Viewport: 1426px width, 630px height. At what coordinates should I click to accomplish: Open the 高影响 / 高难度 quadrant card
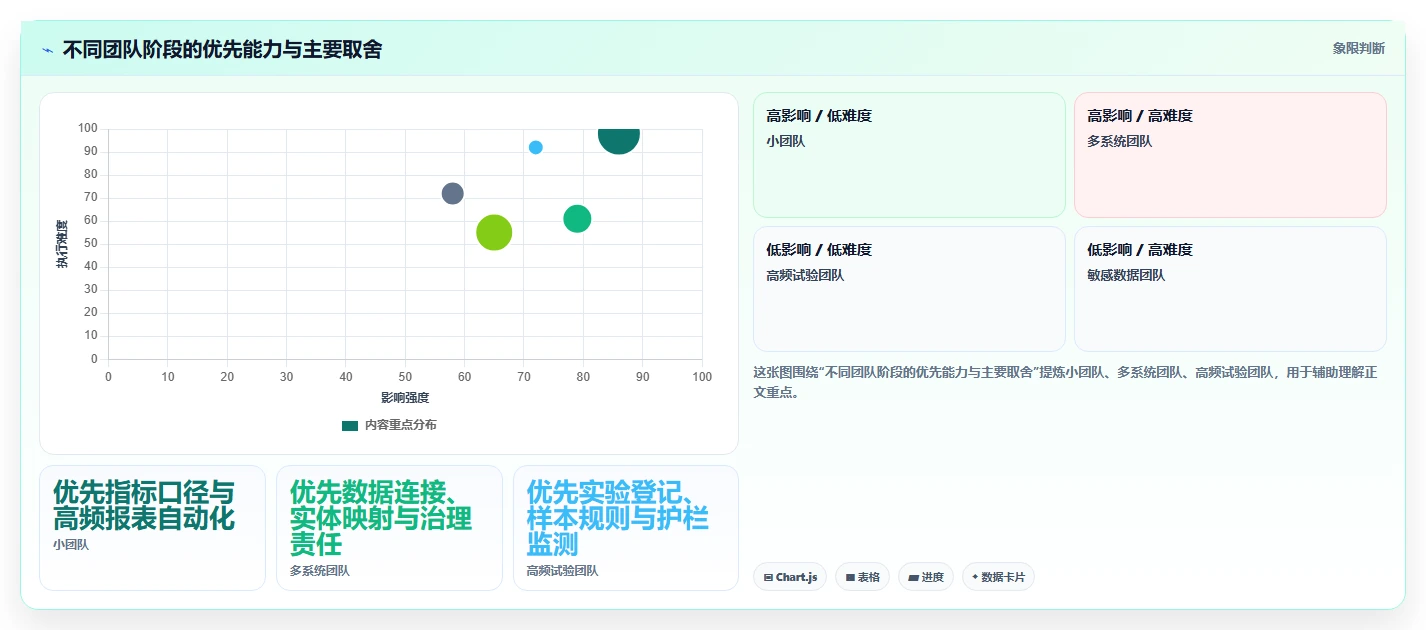tap(1230, 155)
